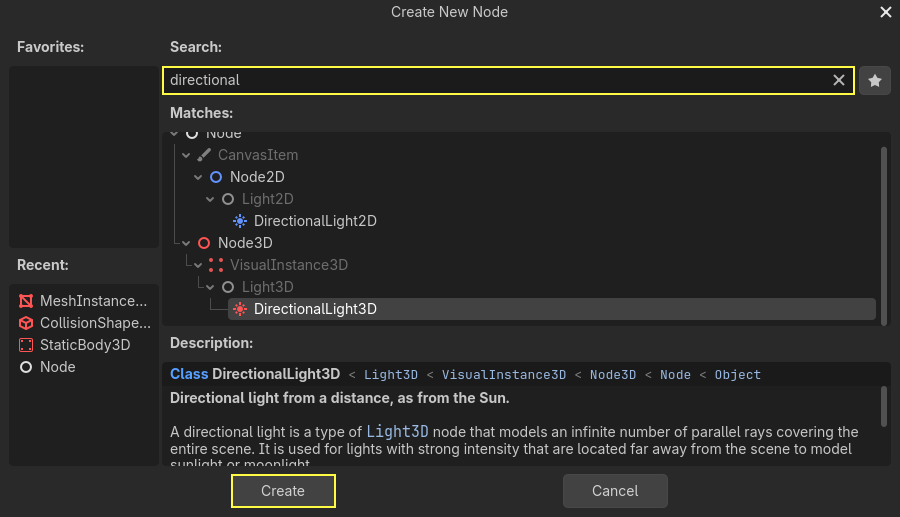Select Node from the Recent list
This screenshot has width=900, height=517.
point(57,367)
